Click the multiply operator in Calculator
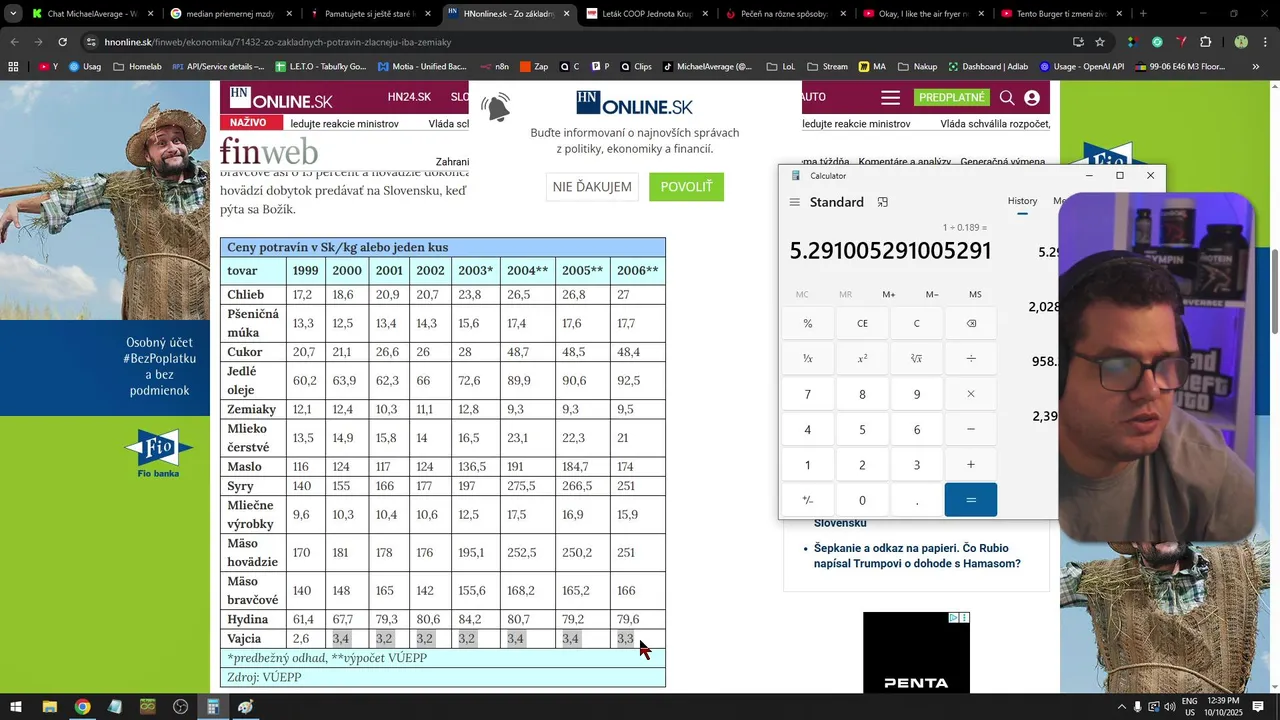The height and width of the screenshot is (720, 1280). (x=971, y=394)
